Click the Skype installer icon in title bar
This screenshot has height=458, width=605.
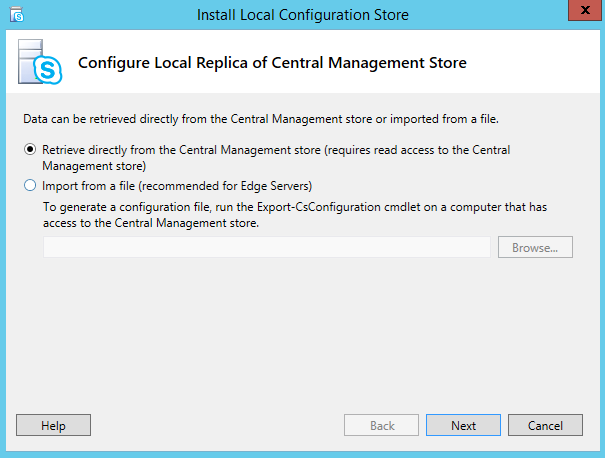[x=17, y=15]
